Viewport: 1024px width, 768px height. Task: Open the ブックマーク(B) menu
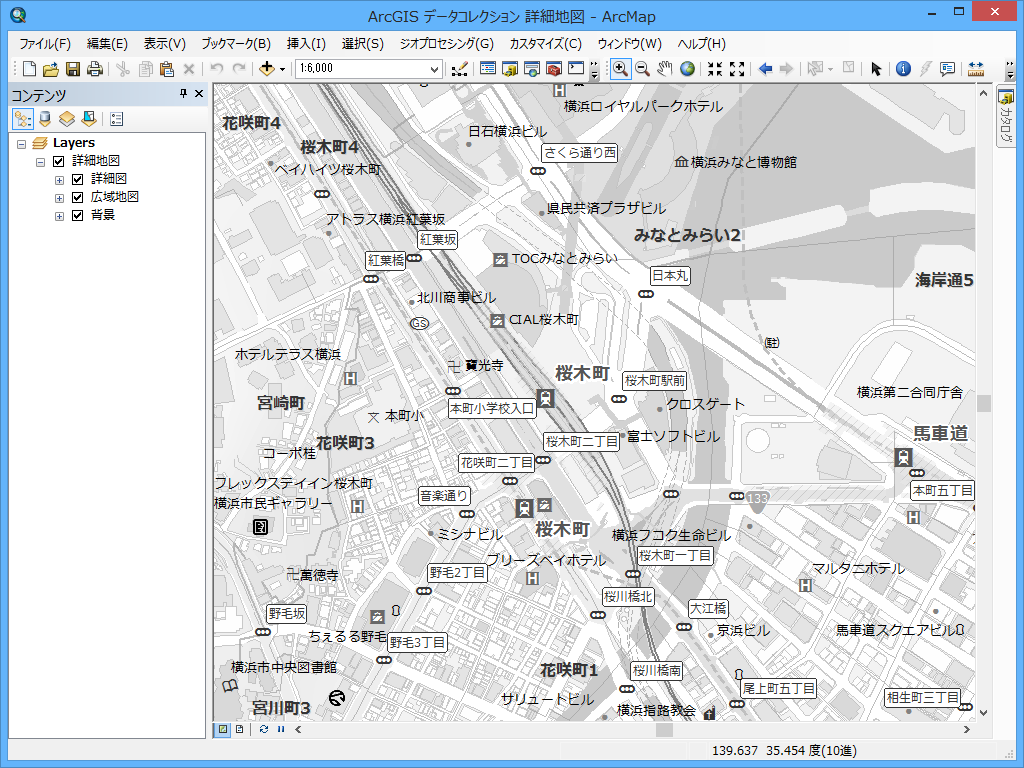click(236, 44)
